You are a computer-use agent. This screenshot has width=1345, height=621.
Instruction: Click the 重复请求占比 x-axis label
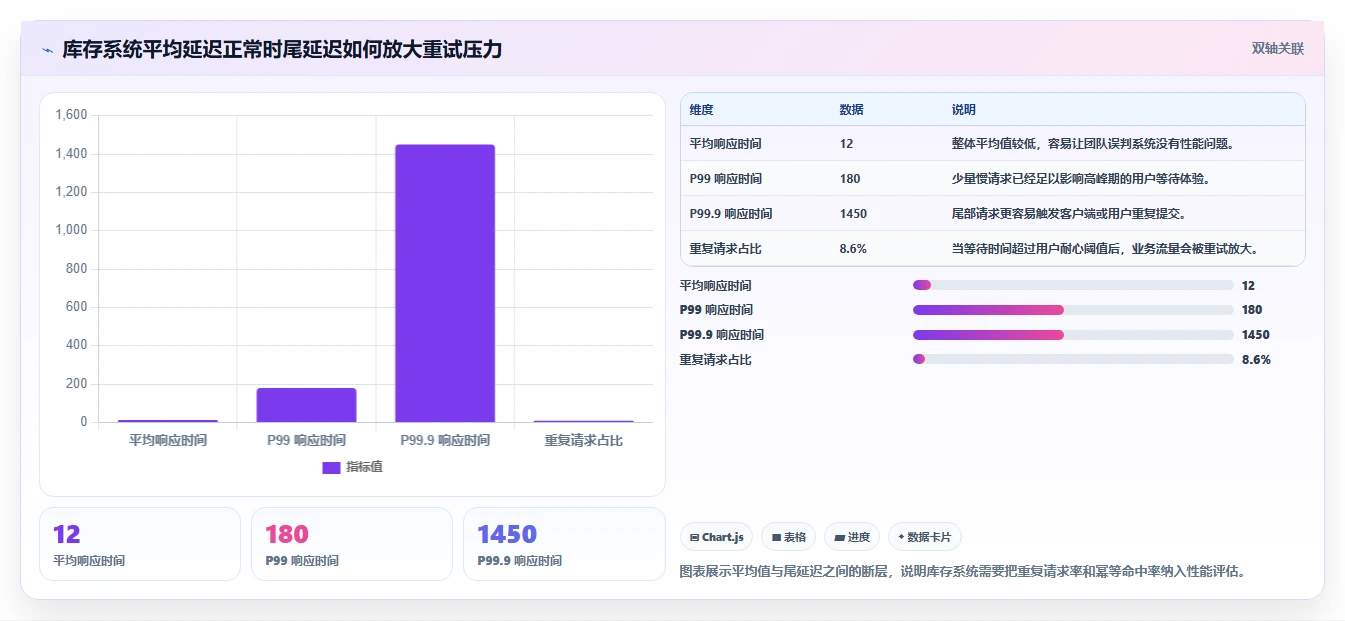click(584, 440)
